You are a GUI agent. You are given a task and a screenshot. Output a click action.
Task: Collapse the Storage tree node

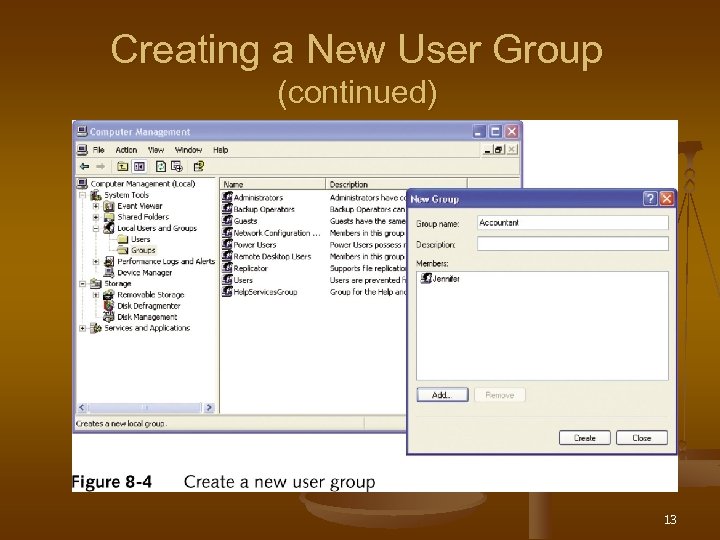click(x=83, y=284)
